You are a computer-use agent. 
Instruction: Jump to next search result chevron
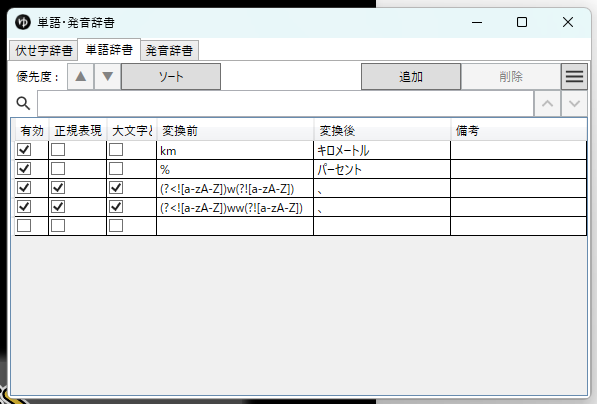[x=574, y=104]
